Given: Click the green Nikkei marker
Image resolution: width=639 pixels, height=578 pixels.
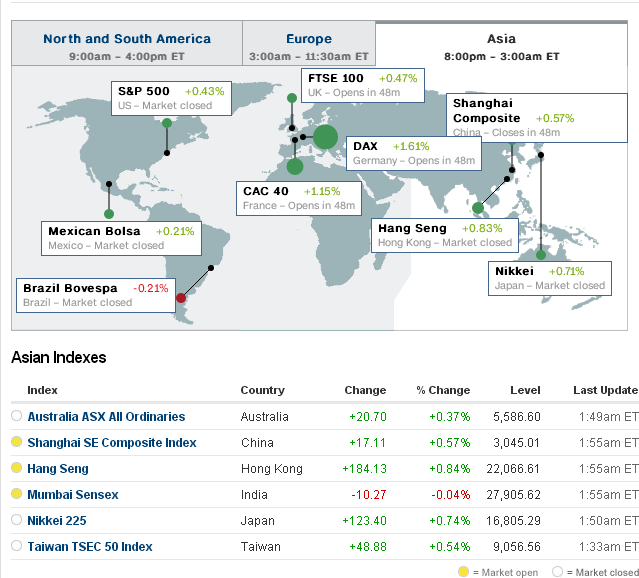Looking at the screenshot, I should 541,255.
